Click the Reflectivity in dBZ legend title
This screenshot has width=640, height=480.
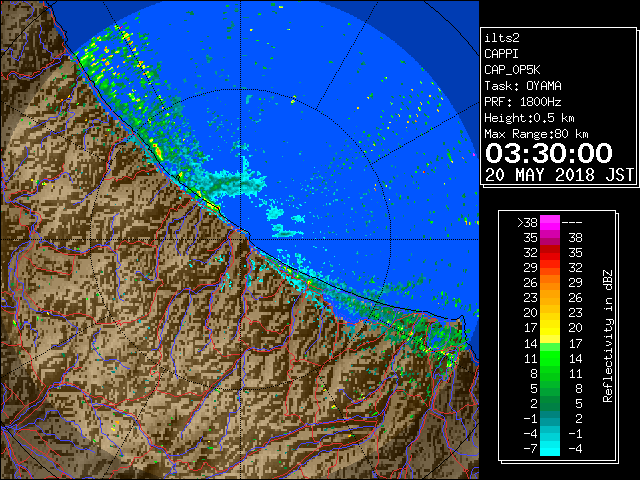pos(608,336)
